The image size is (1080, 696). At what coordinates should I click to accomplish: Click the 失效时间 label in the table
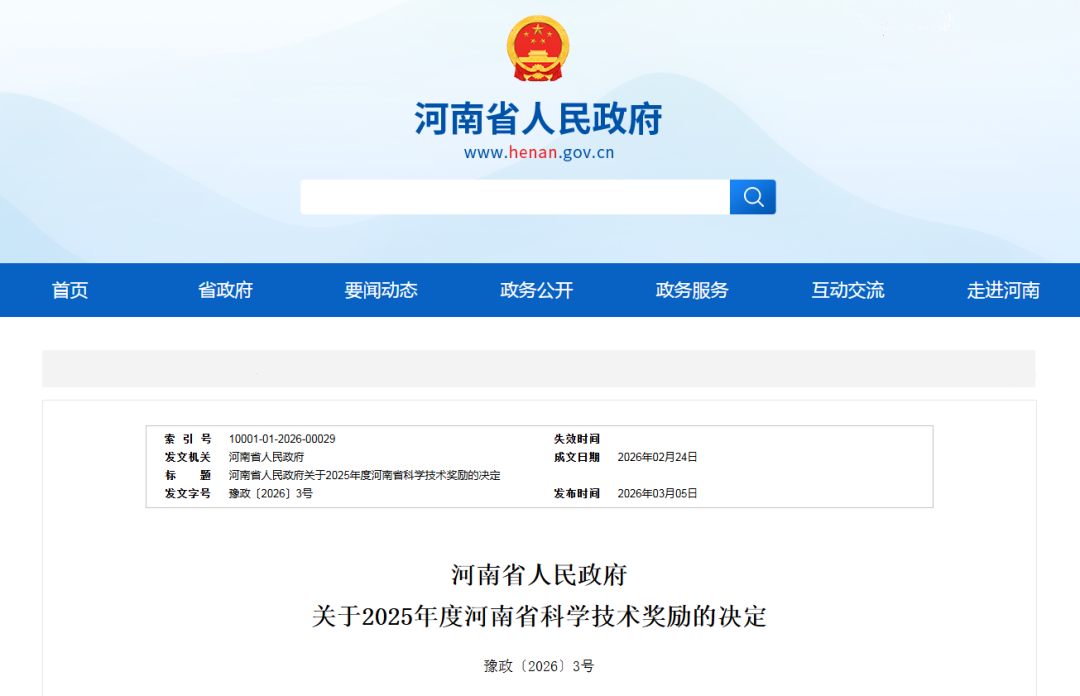(577, 439)
